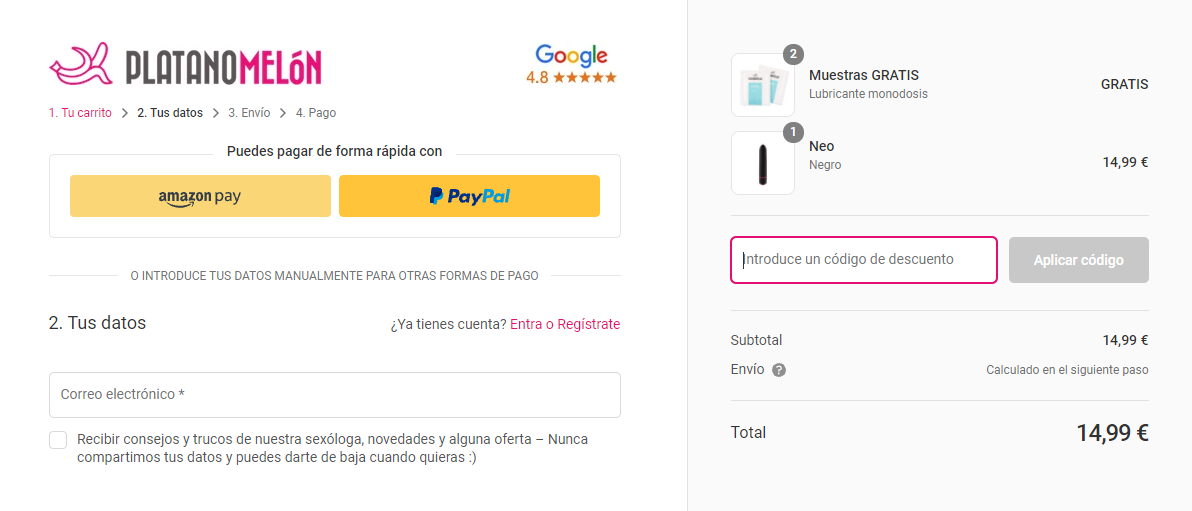Select the 2. Tus datos step
Image resolution: width=1192 pixels, height=511 pixels.
click(x=170, y=113)
